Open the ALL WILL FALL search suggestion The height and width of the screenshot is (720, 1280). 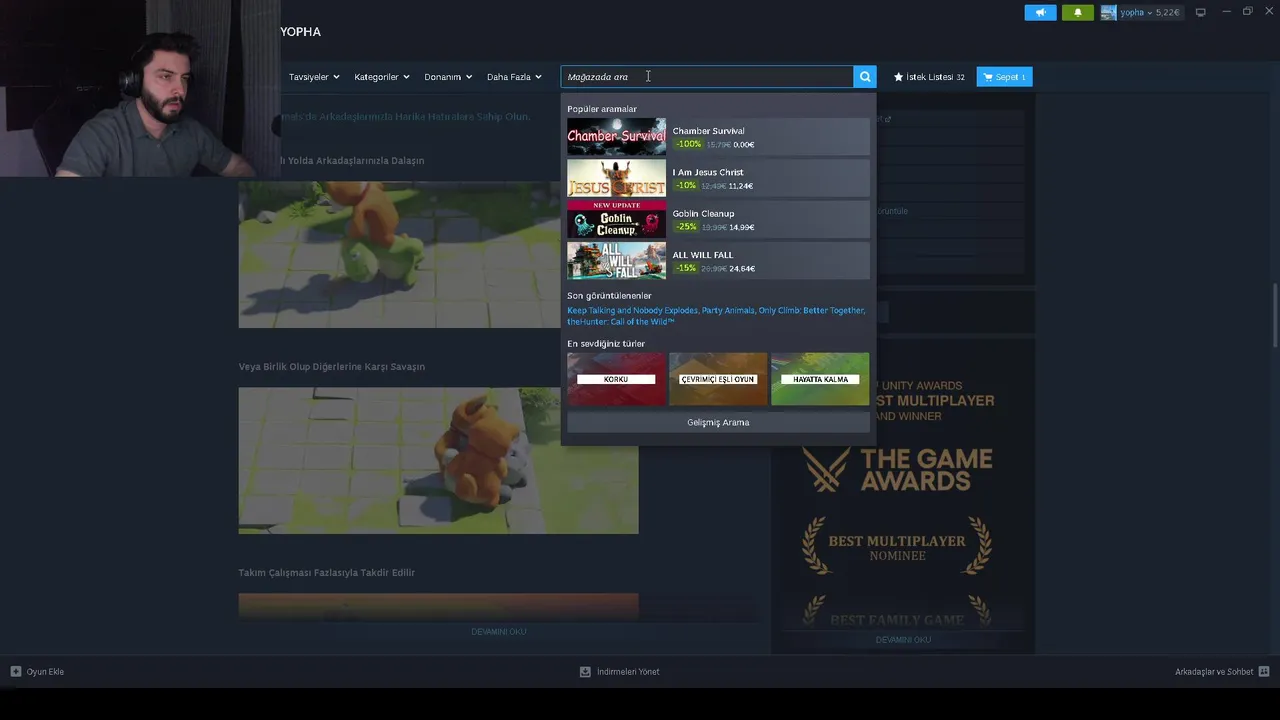[718, 261]
